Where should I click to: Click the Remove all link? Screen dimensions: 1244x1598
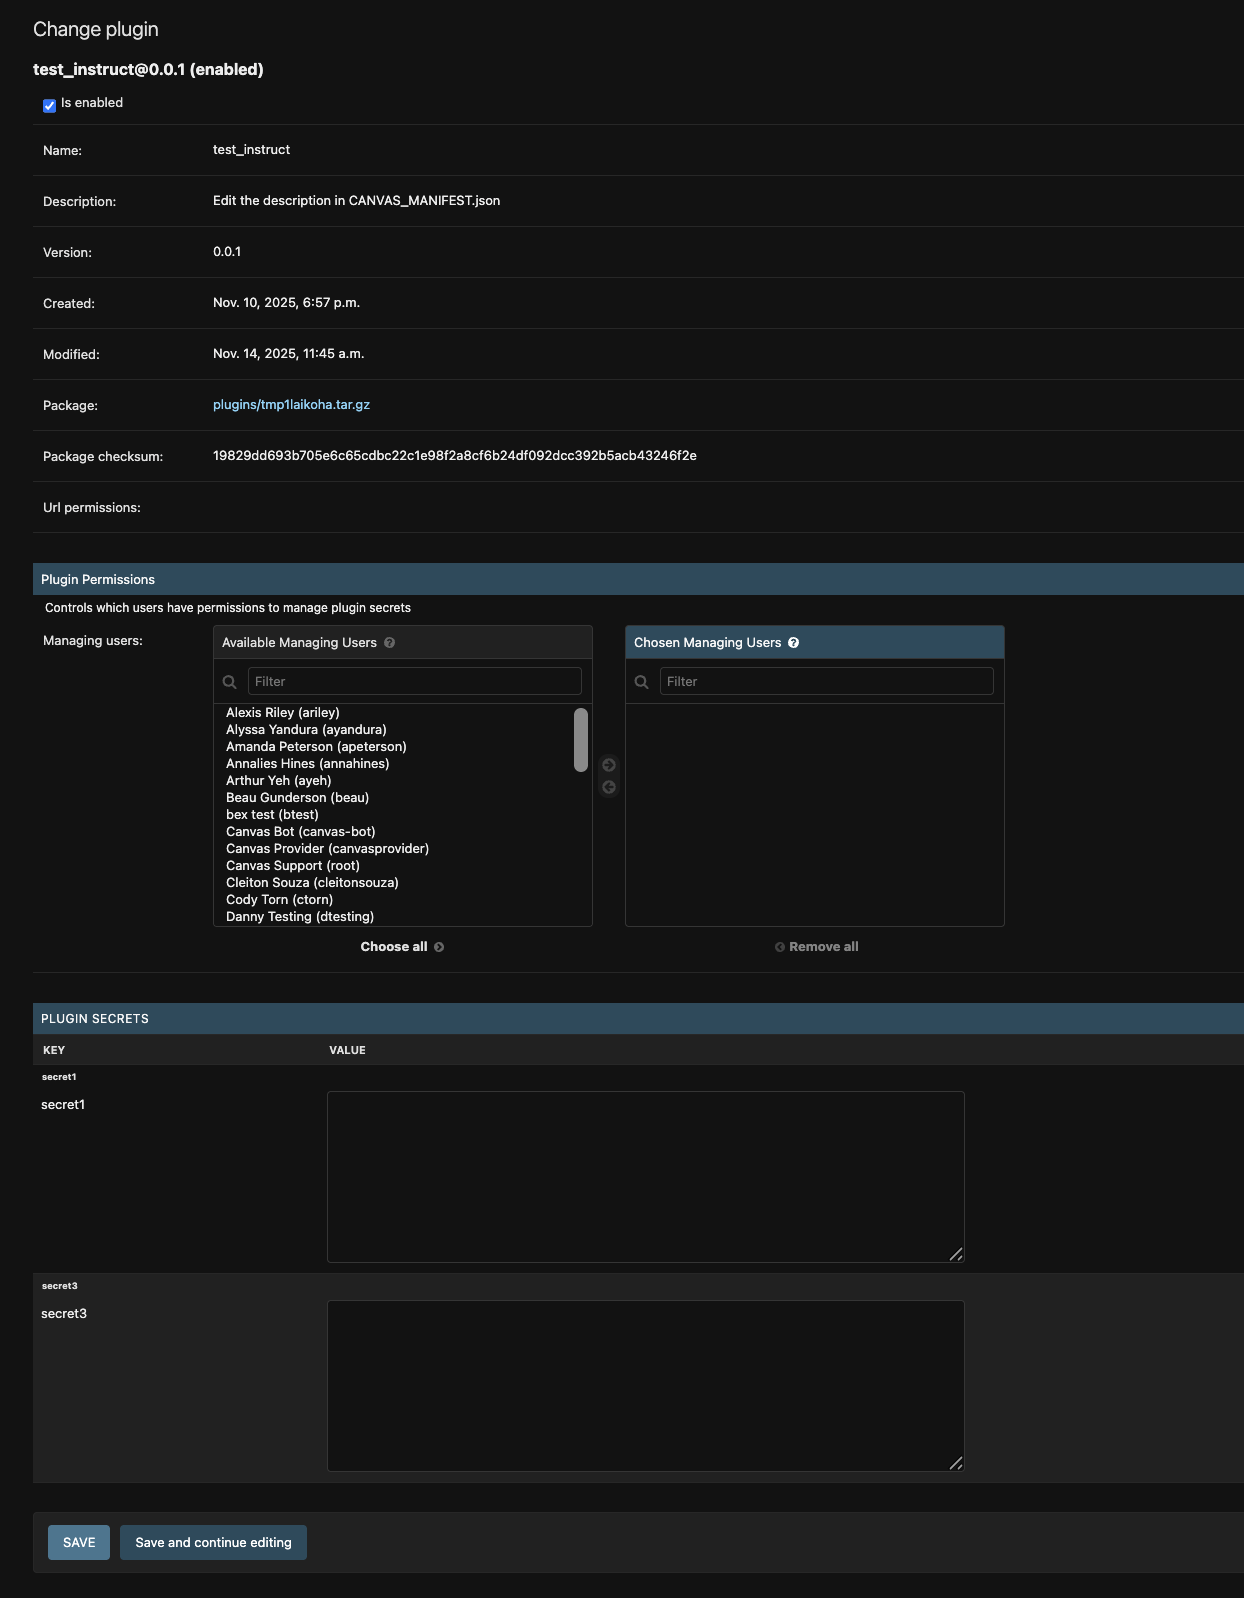816,947
